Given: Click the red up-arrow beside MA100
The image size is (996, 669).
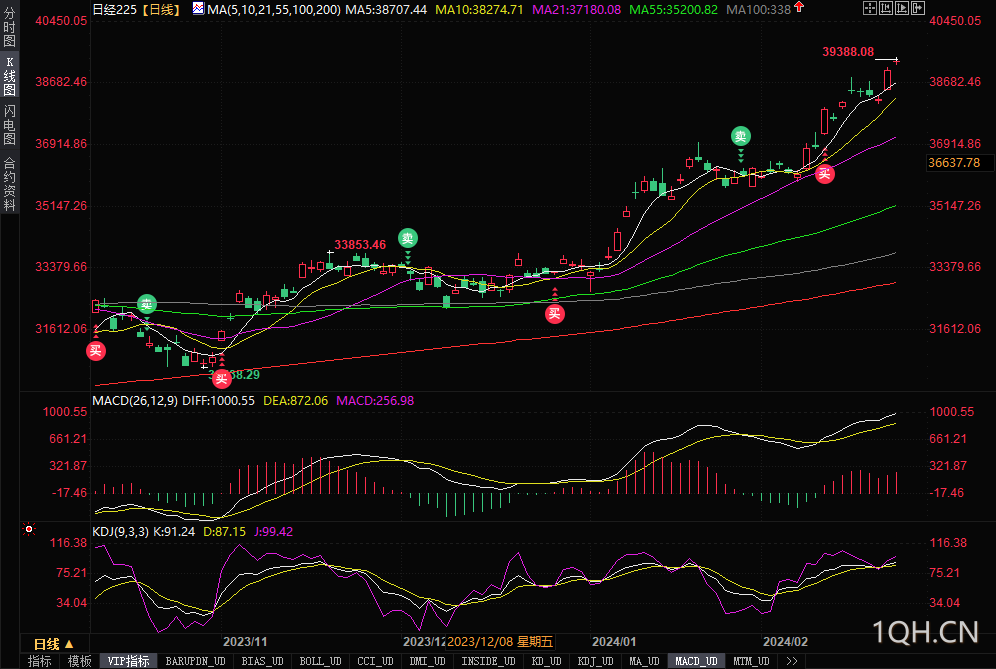Looking at the screenshot, I should 799,8.
